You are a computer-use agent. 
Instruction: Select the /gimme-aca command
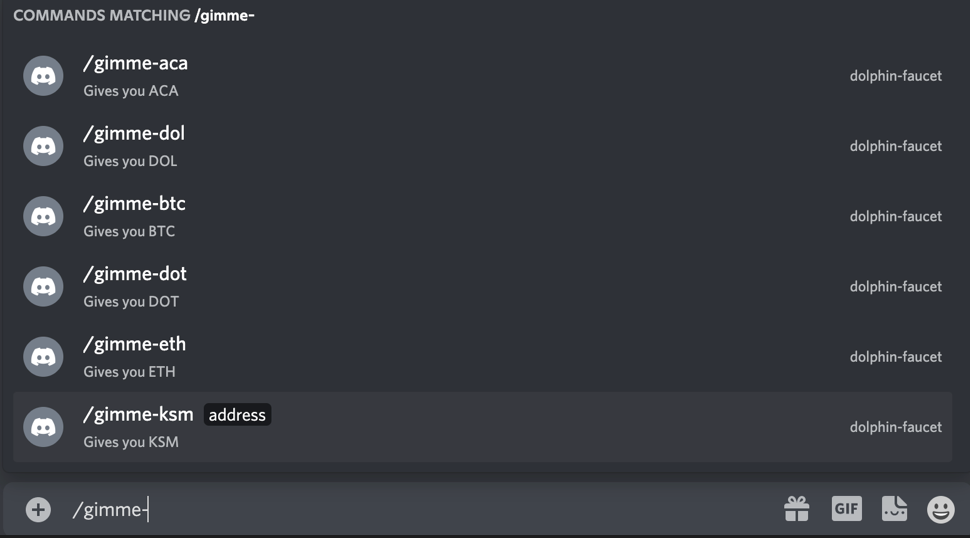[x=483, y=76]
